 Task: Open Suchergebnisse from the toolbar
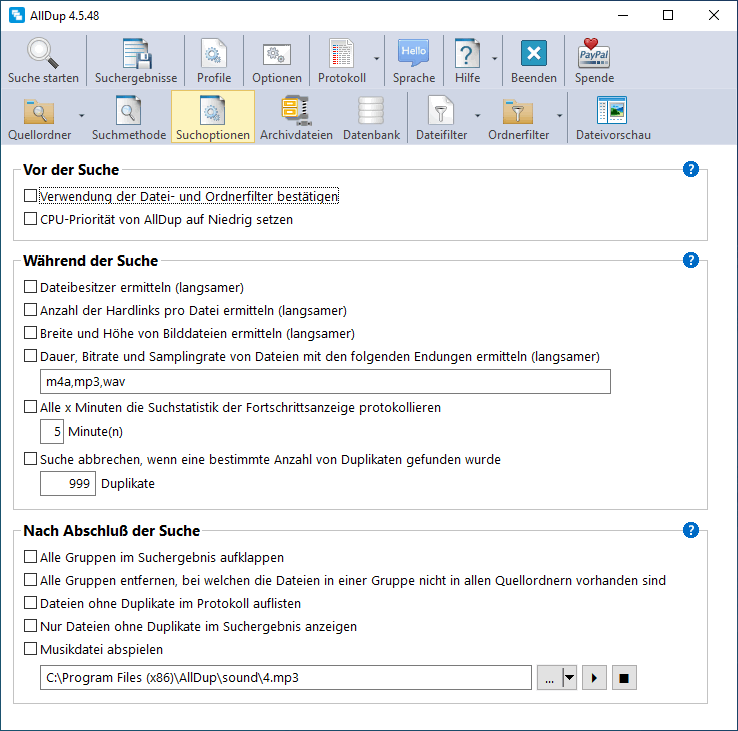[x=136, y=54]
